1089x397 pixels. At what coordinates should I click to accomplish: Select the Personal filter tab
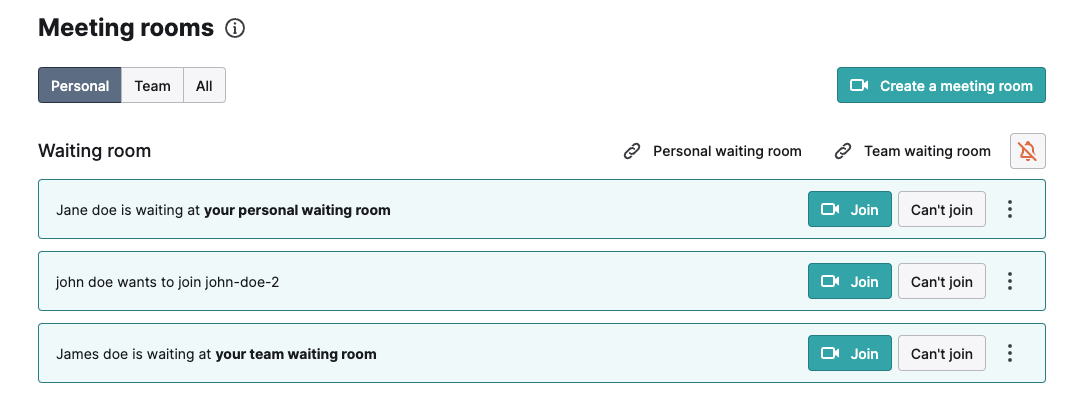[x=80, y=85]
